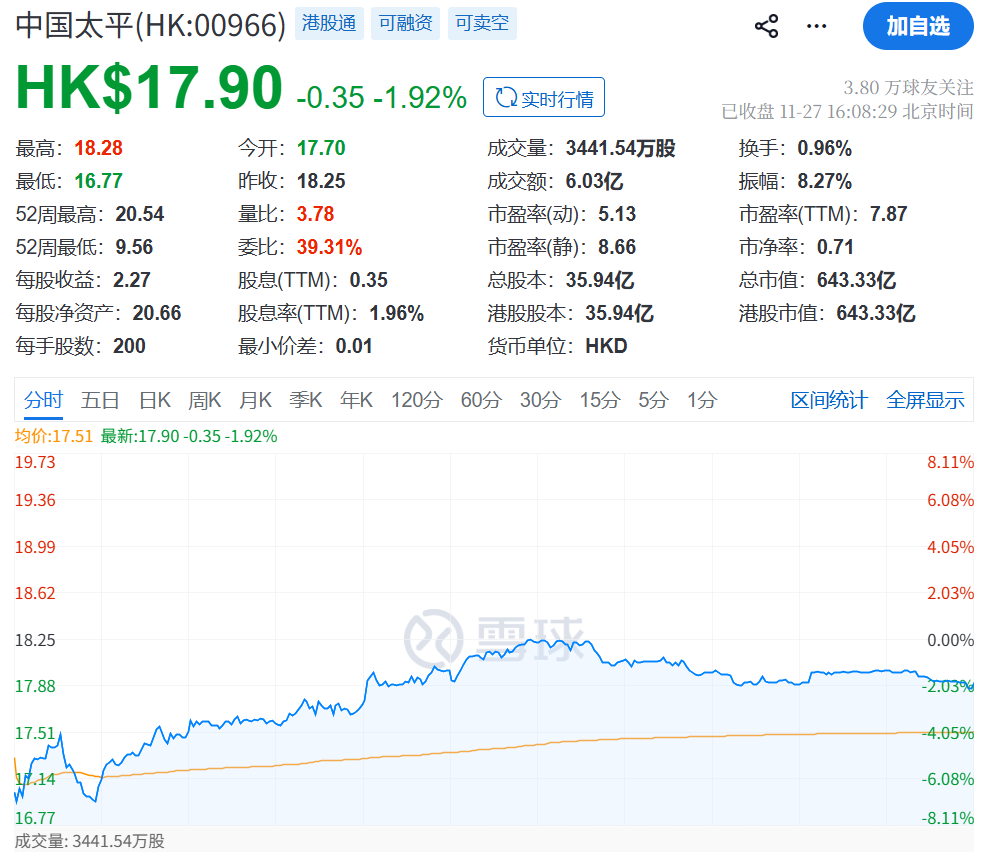Open 区间统计 range statistics

click(x=829, y=400)
